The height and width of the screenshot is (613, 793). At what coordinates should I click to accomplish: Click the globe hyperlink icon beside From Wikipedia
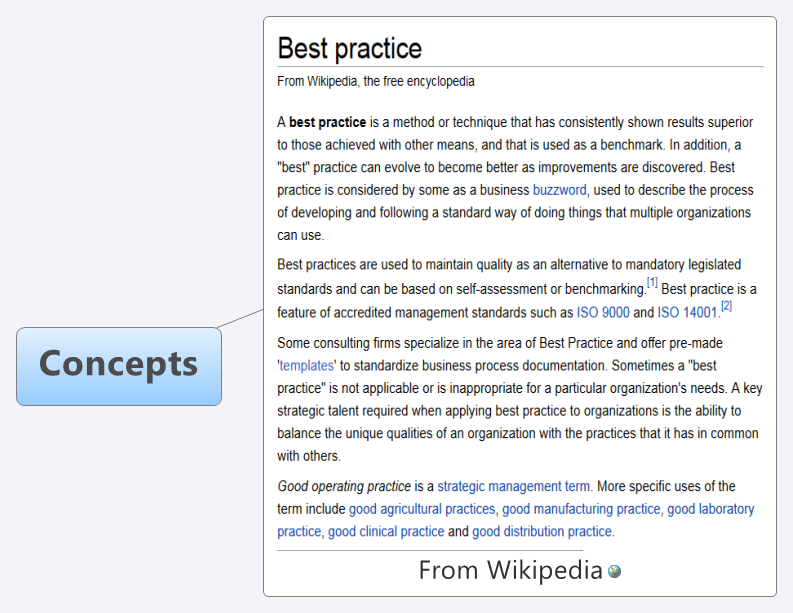click(614, 572)
